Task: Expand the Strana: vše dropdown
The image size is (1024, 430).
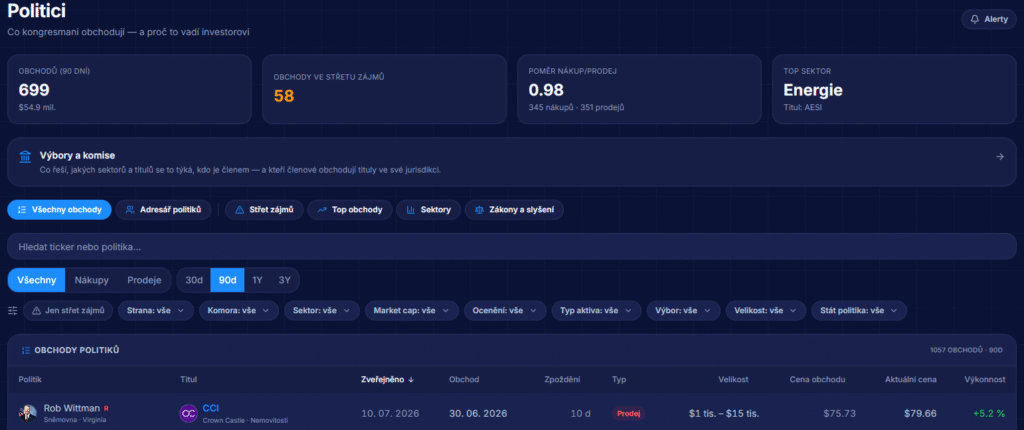Action: point(156,310)
